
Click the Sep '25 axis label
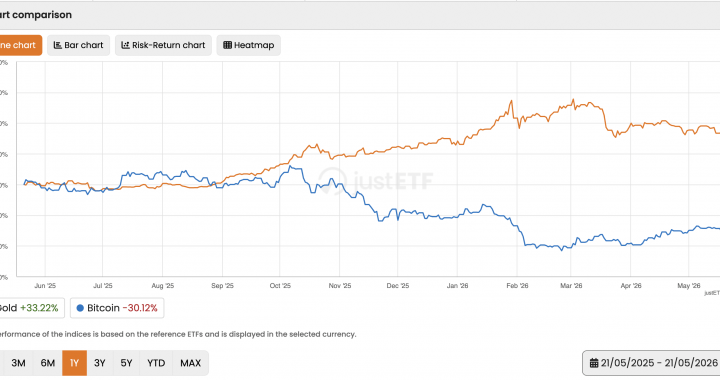[222, 285]
